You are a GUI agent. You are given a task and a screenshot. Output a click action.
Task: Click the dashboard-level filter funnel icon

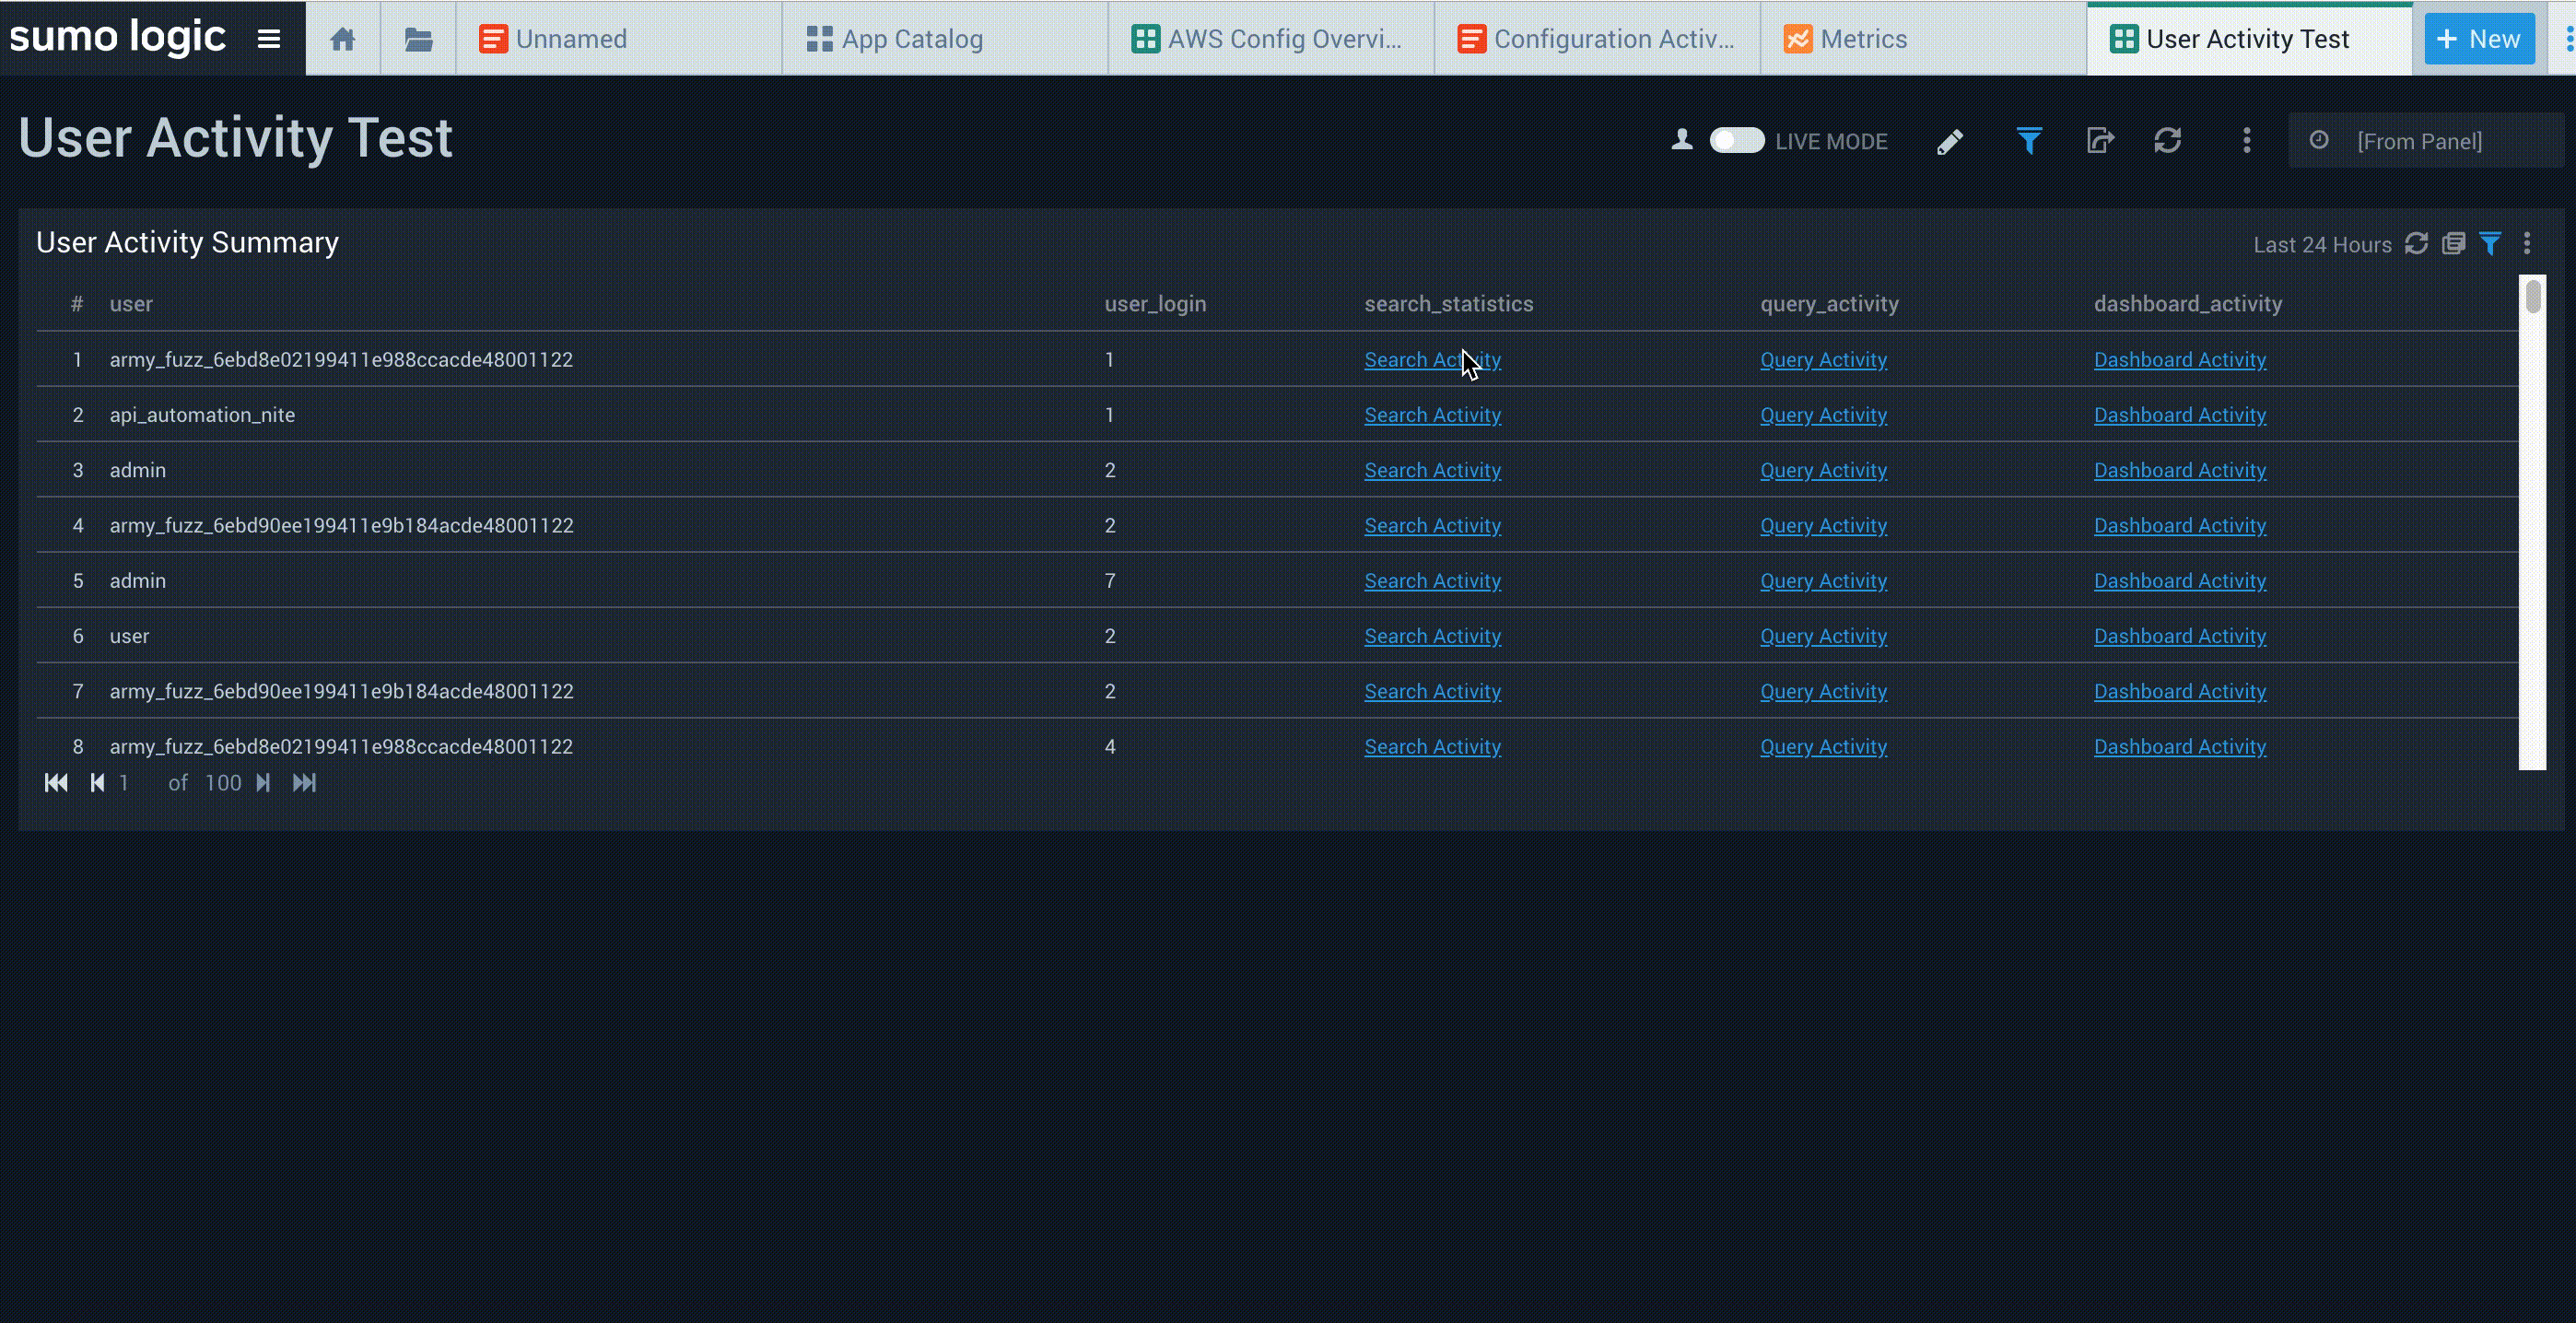point(2028,141)
